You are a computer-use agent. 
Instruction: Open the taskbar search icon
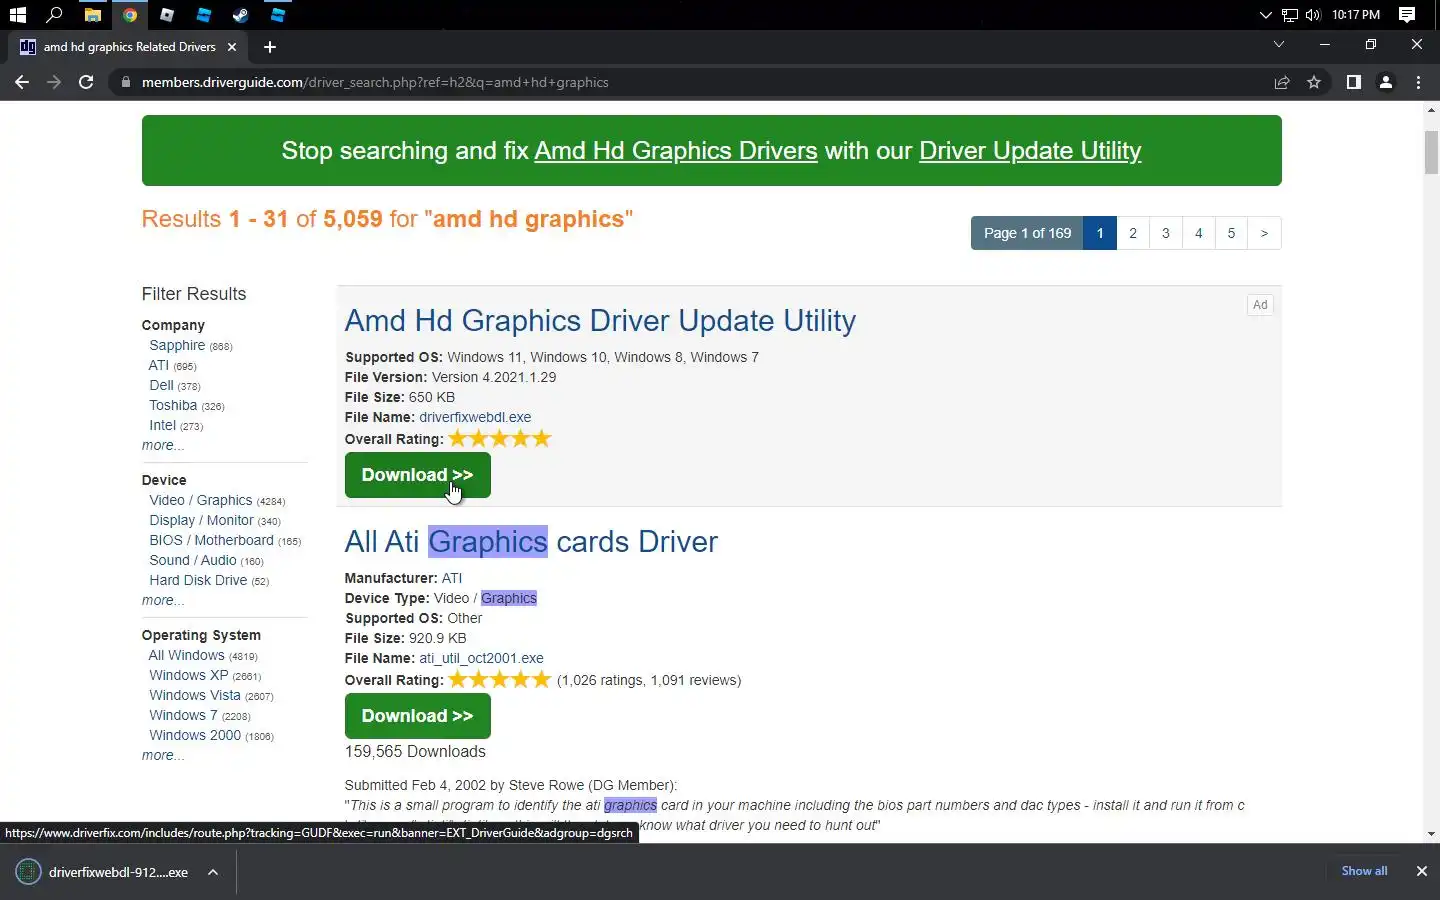tap(54, 15)
